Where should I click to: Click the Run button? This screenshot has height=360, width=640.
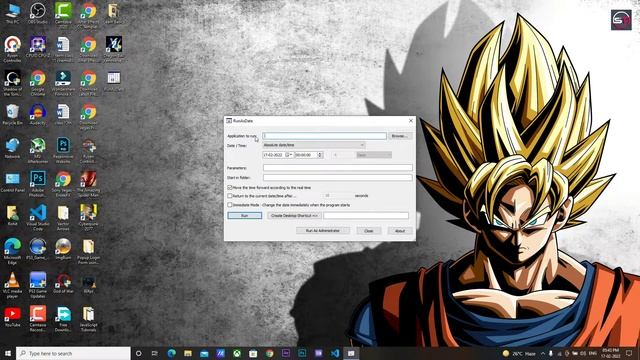(x=244, y=216)
